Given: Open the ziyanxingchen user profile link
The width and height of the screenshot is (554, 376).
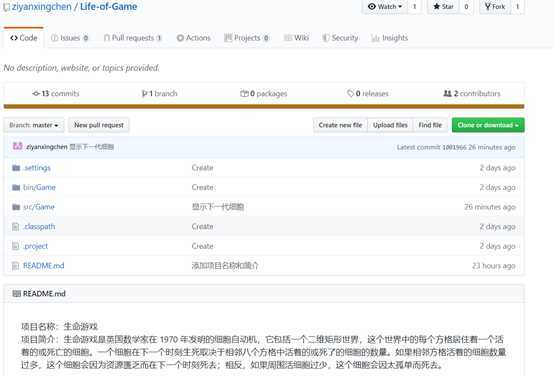Looking at the screenshot, I should (41, 6).
